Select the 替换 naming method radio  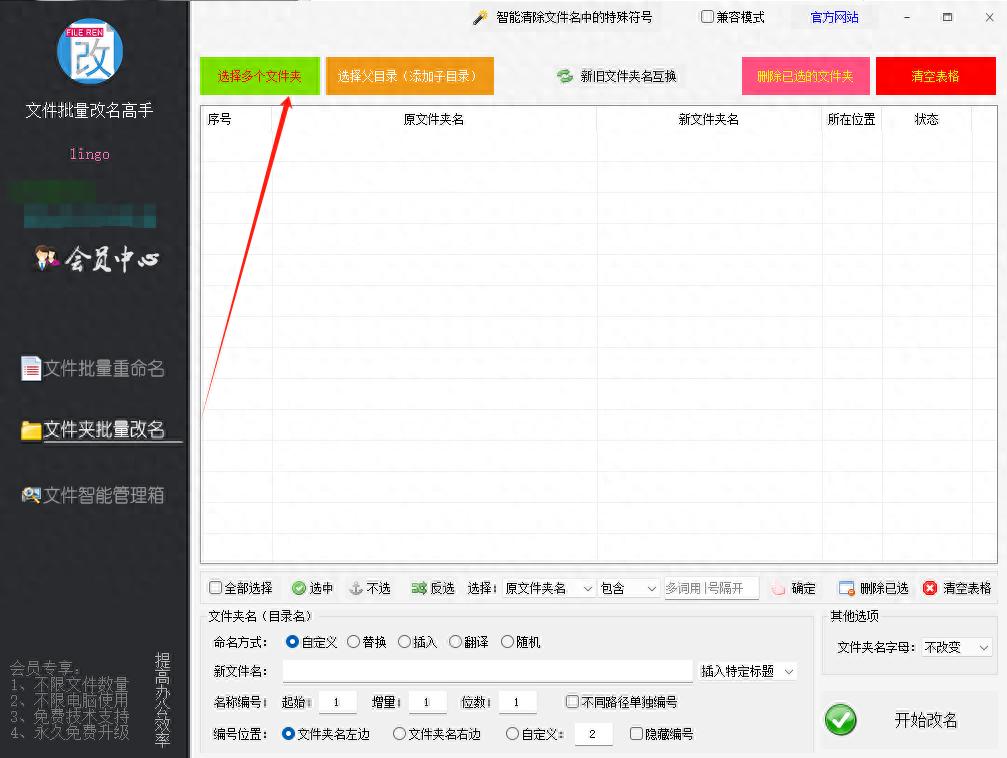(353, 642)
